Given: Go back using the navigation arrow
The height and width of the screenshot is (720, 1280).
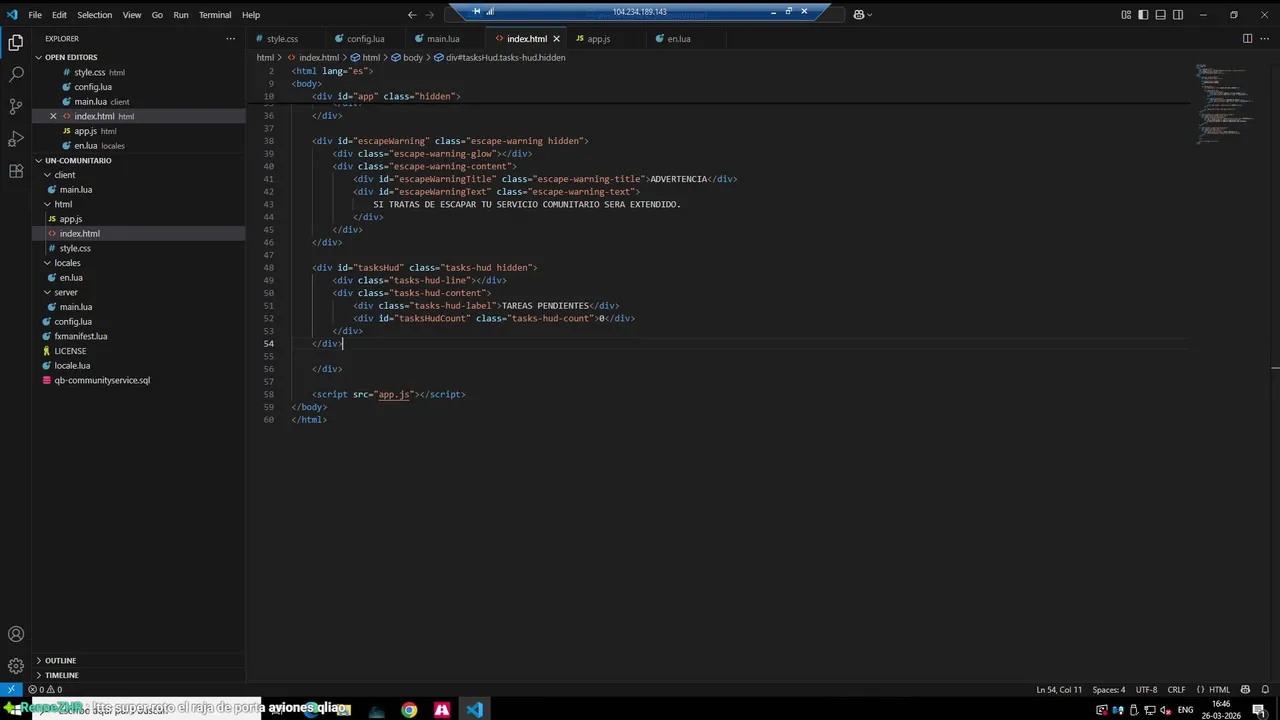Looking at the screenshot, I should (x=412, y=15).
